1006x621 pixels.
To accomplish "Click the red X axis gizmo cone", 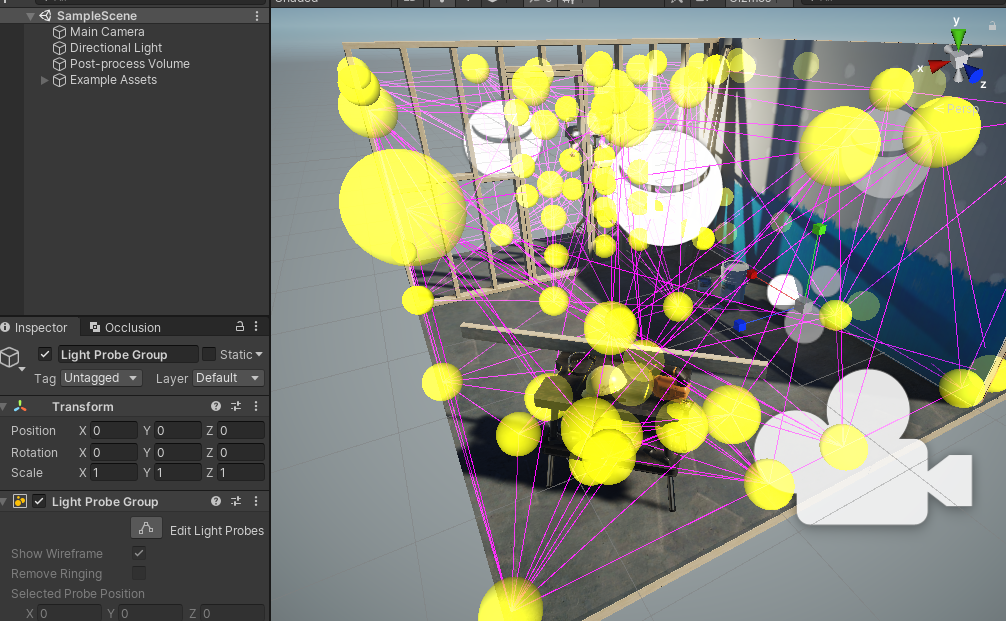I will click(938, 65).
